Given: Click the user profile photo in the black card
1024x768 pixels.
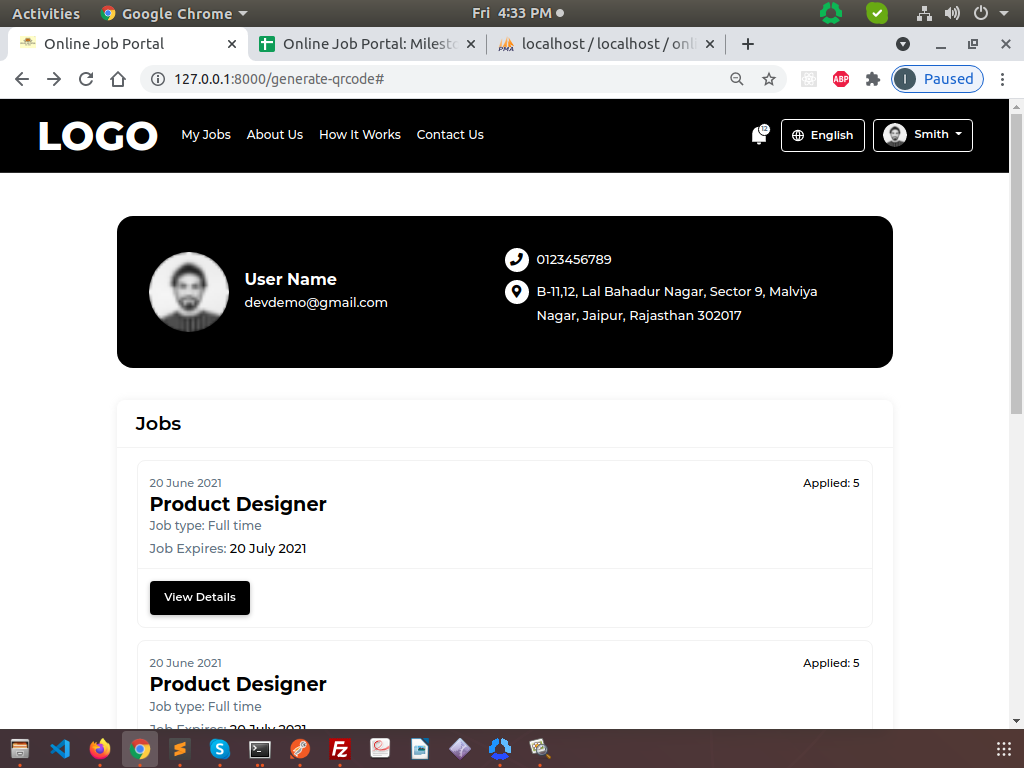Looking at the screenshot, I should click(189, 292).
